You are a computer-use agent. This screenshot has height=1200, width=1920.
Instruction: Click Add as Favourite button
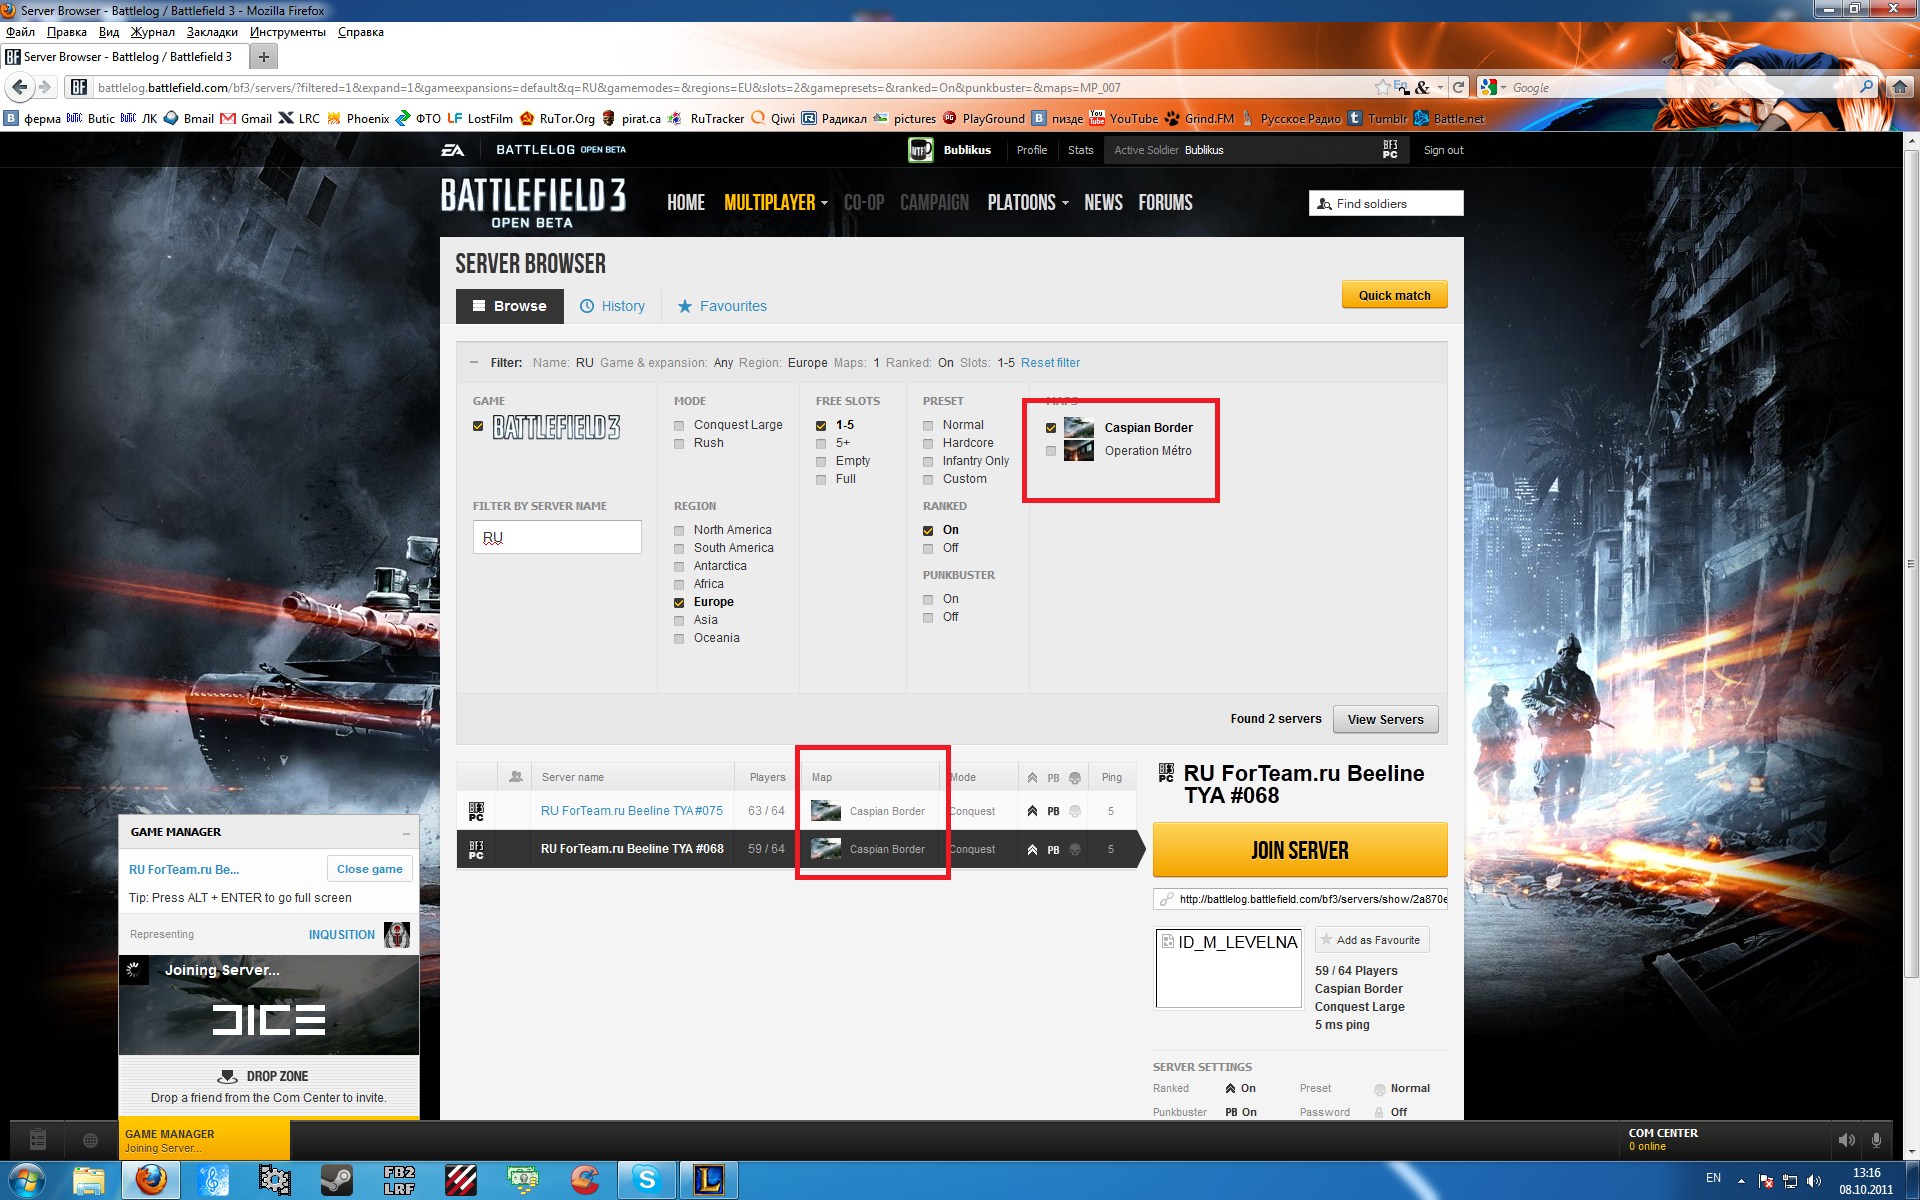[1372, 940]
